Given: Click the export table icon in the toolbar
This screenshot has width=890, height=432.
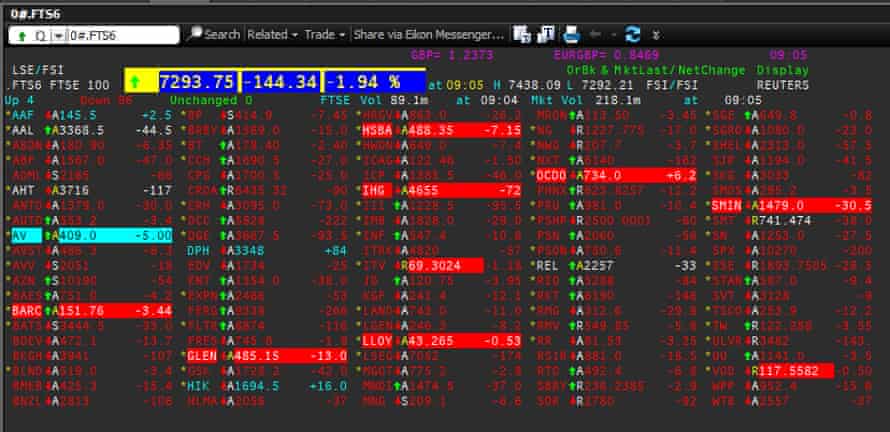Looking at the screenshot, I should 521,35.
